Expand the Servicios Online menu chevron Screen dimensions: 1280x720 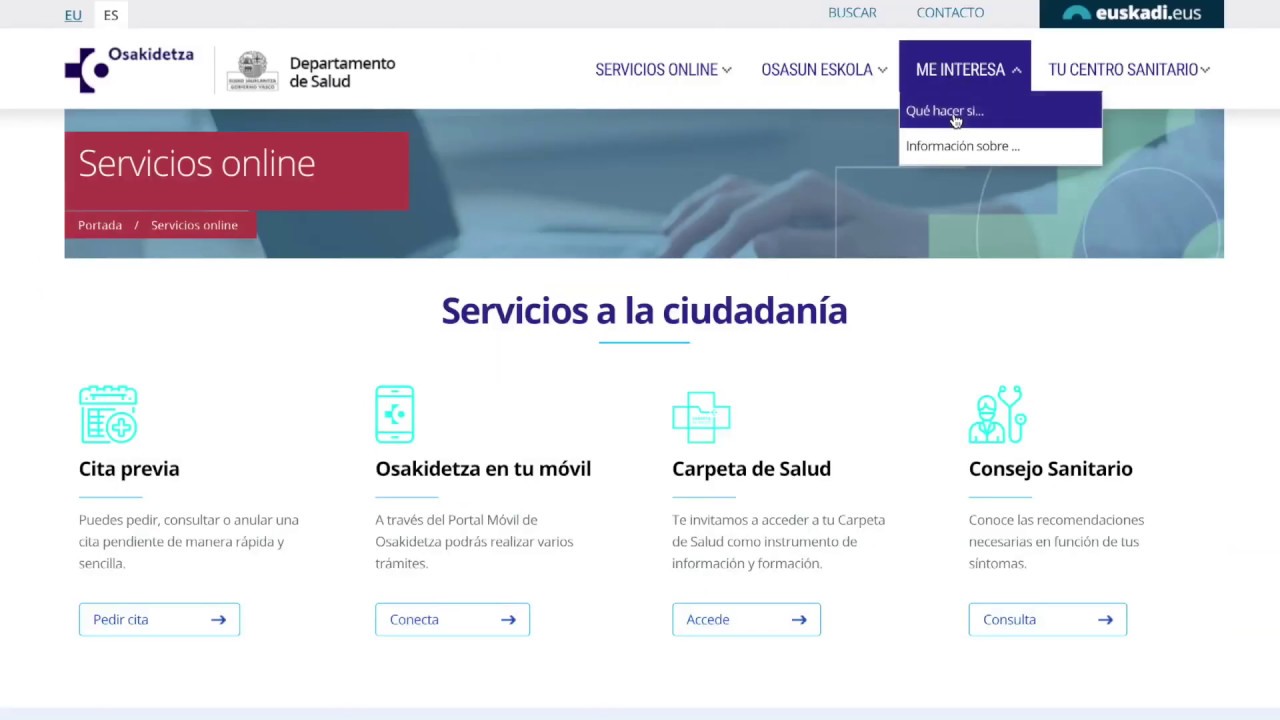pos(727,70)
